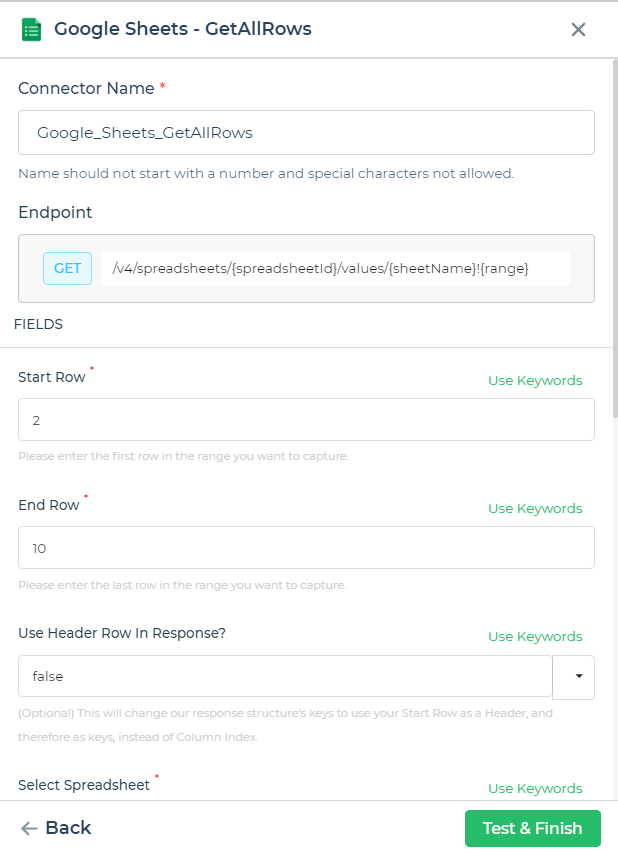Click the X to close the connector dialog
Viewport: 618px width, 852px height.
pos(578,30)
